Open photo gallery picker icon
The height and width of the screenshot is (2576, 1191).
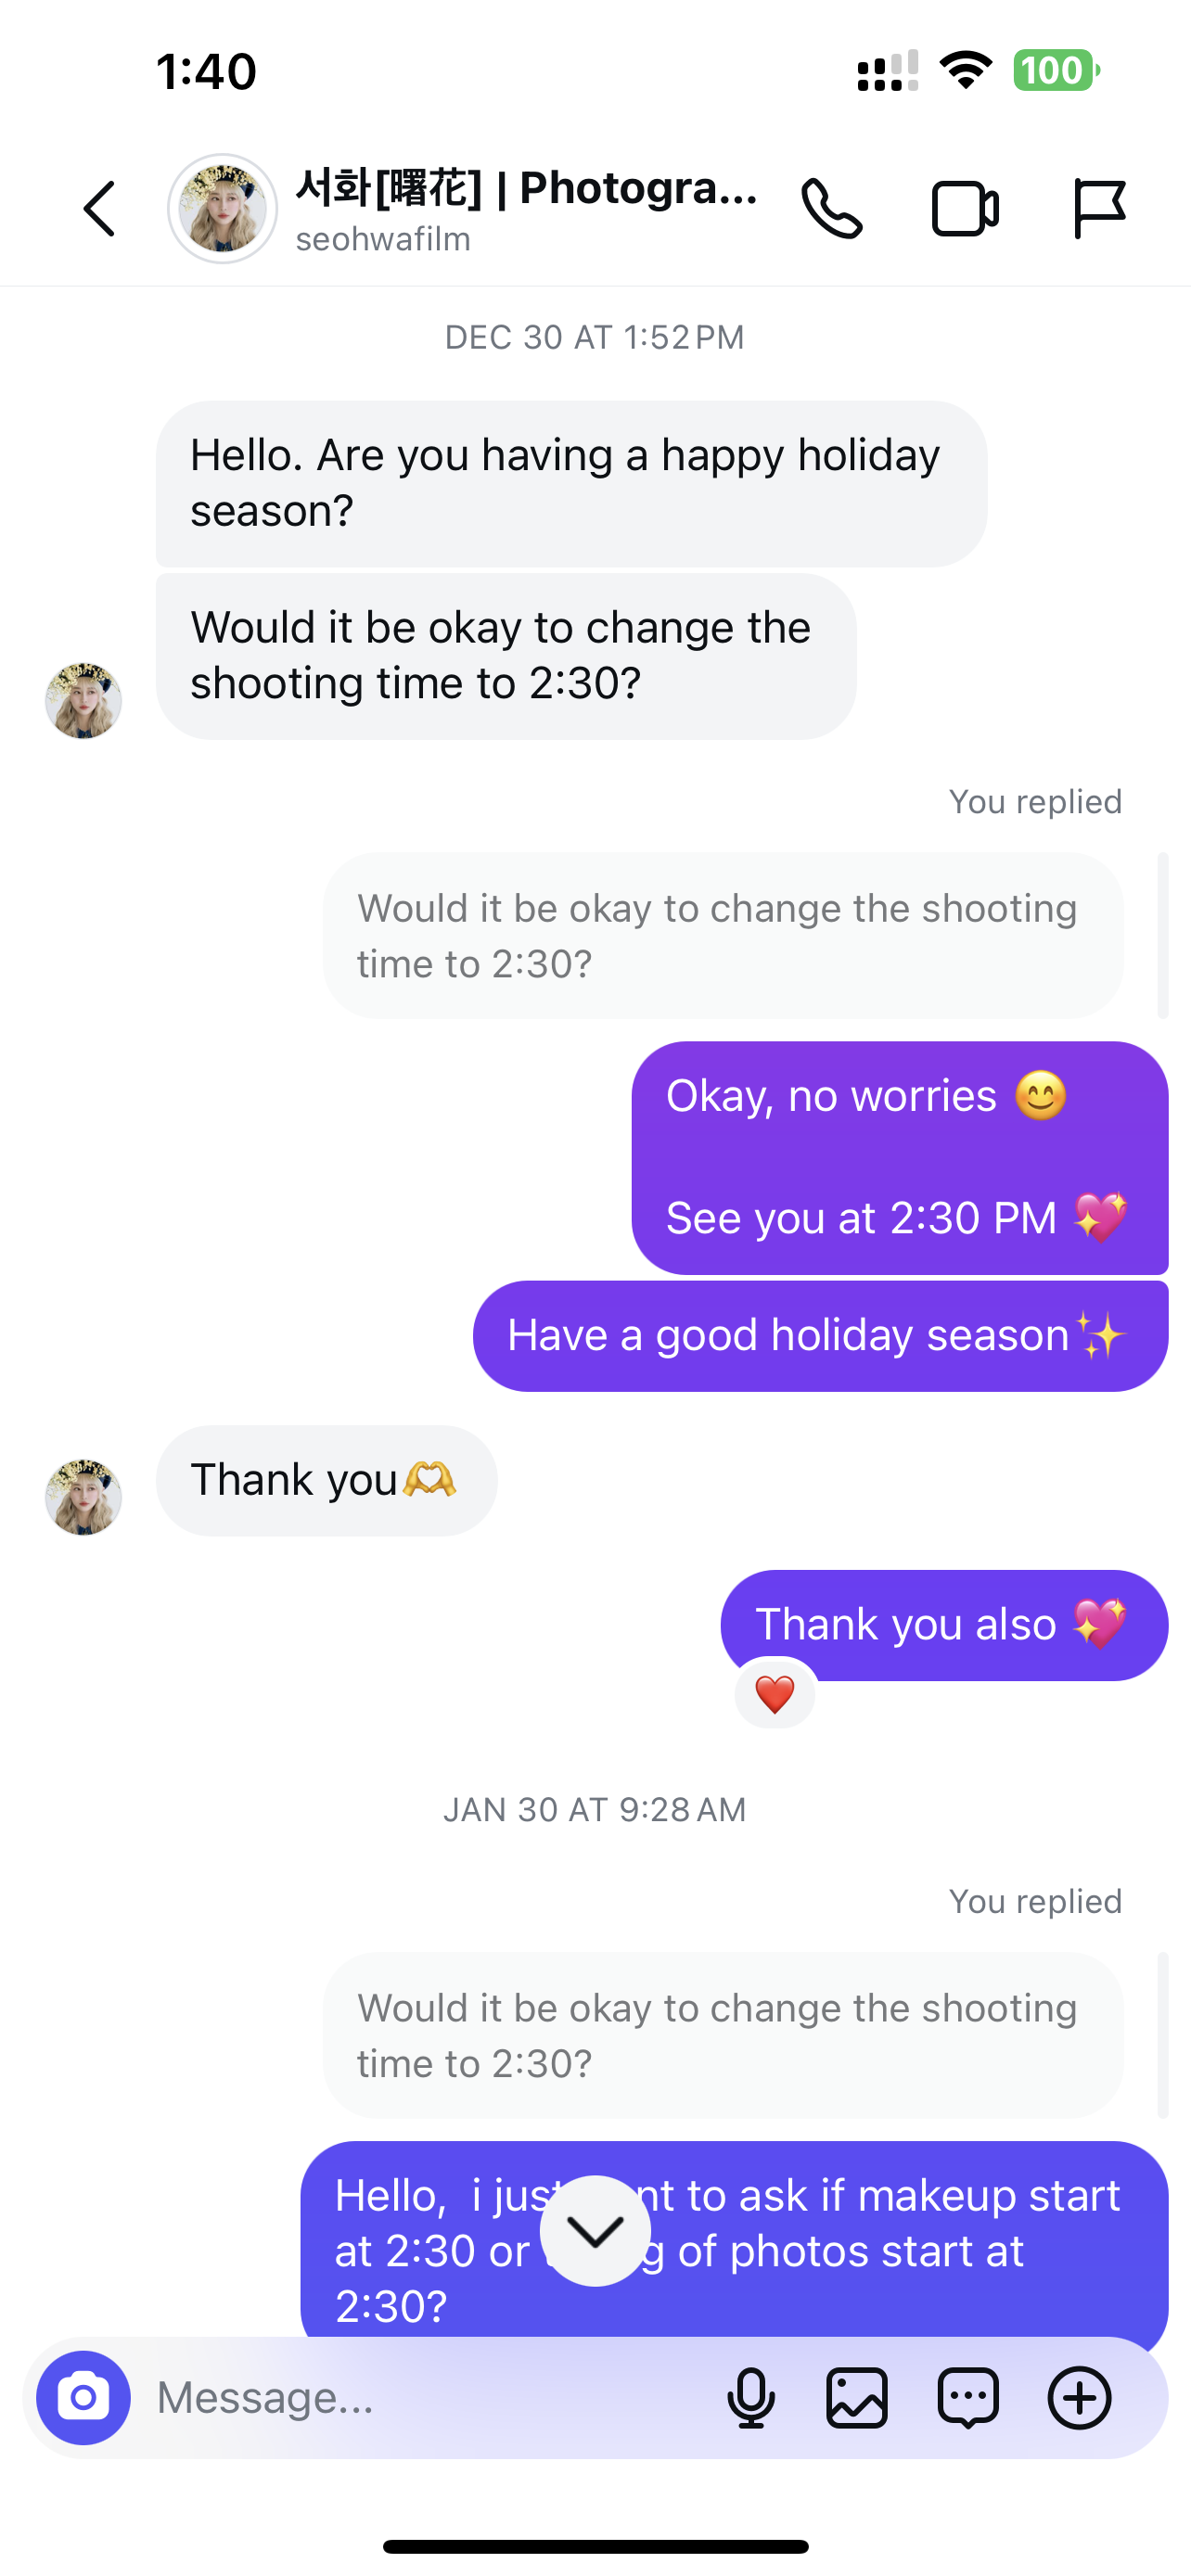857,2397
